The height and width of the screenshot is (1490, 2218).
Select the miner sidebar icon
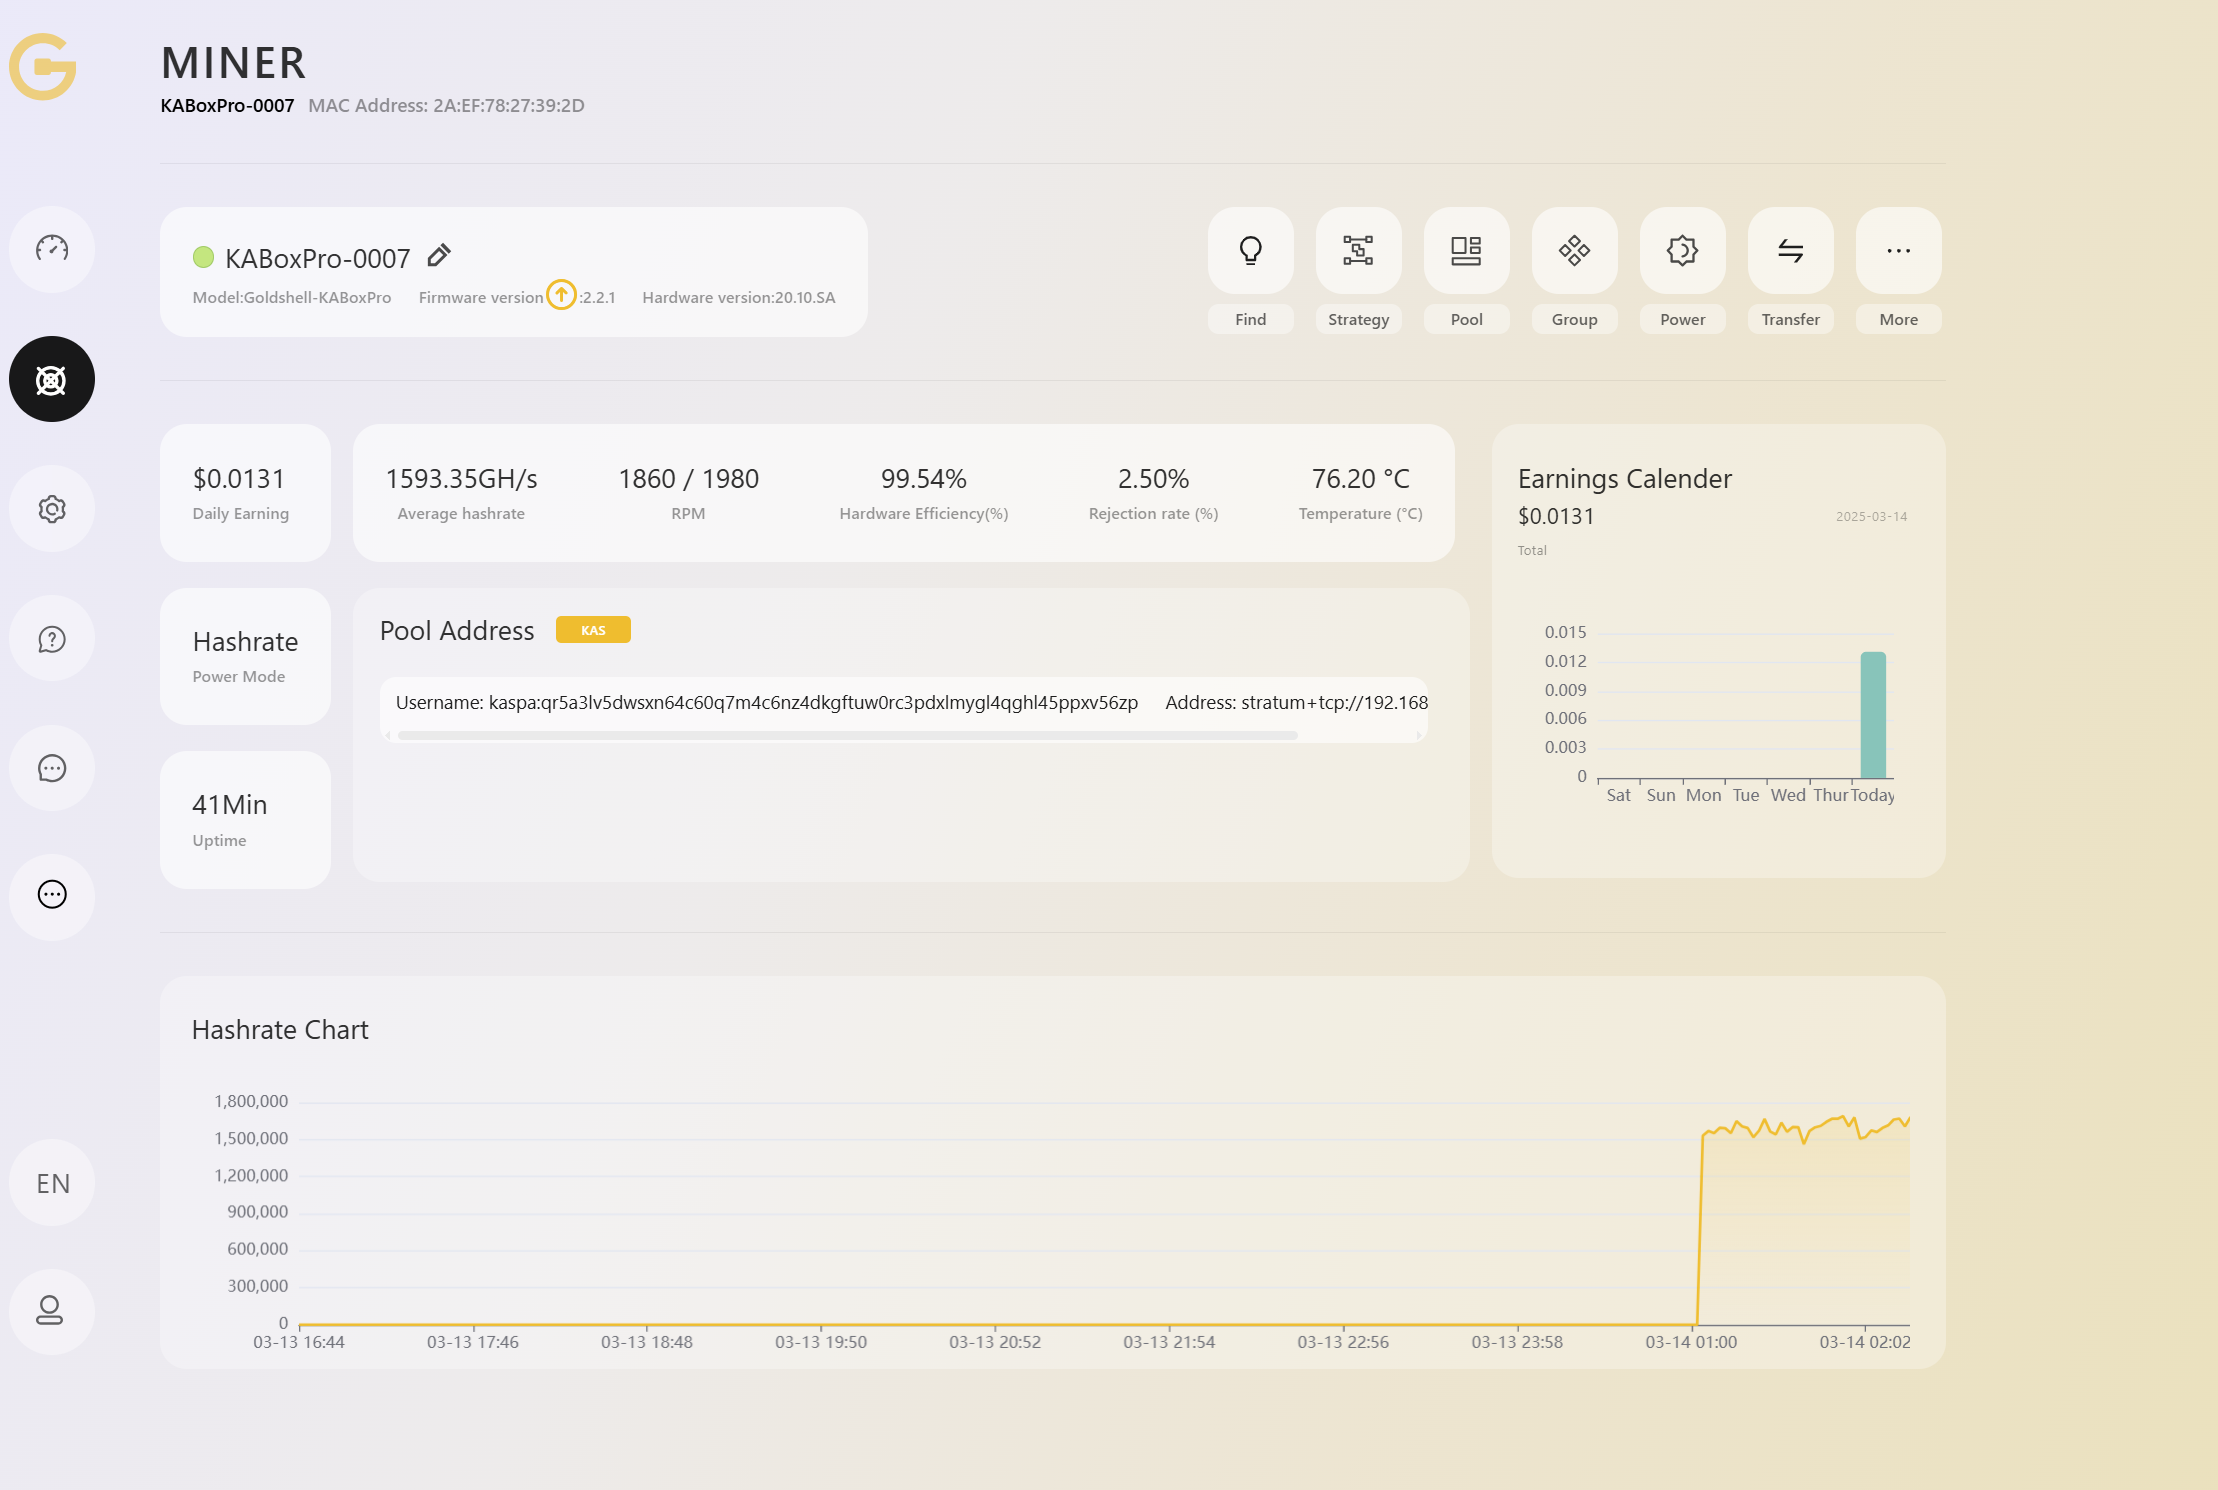click(52, 379)
